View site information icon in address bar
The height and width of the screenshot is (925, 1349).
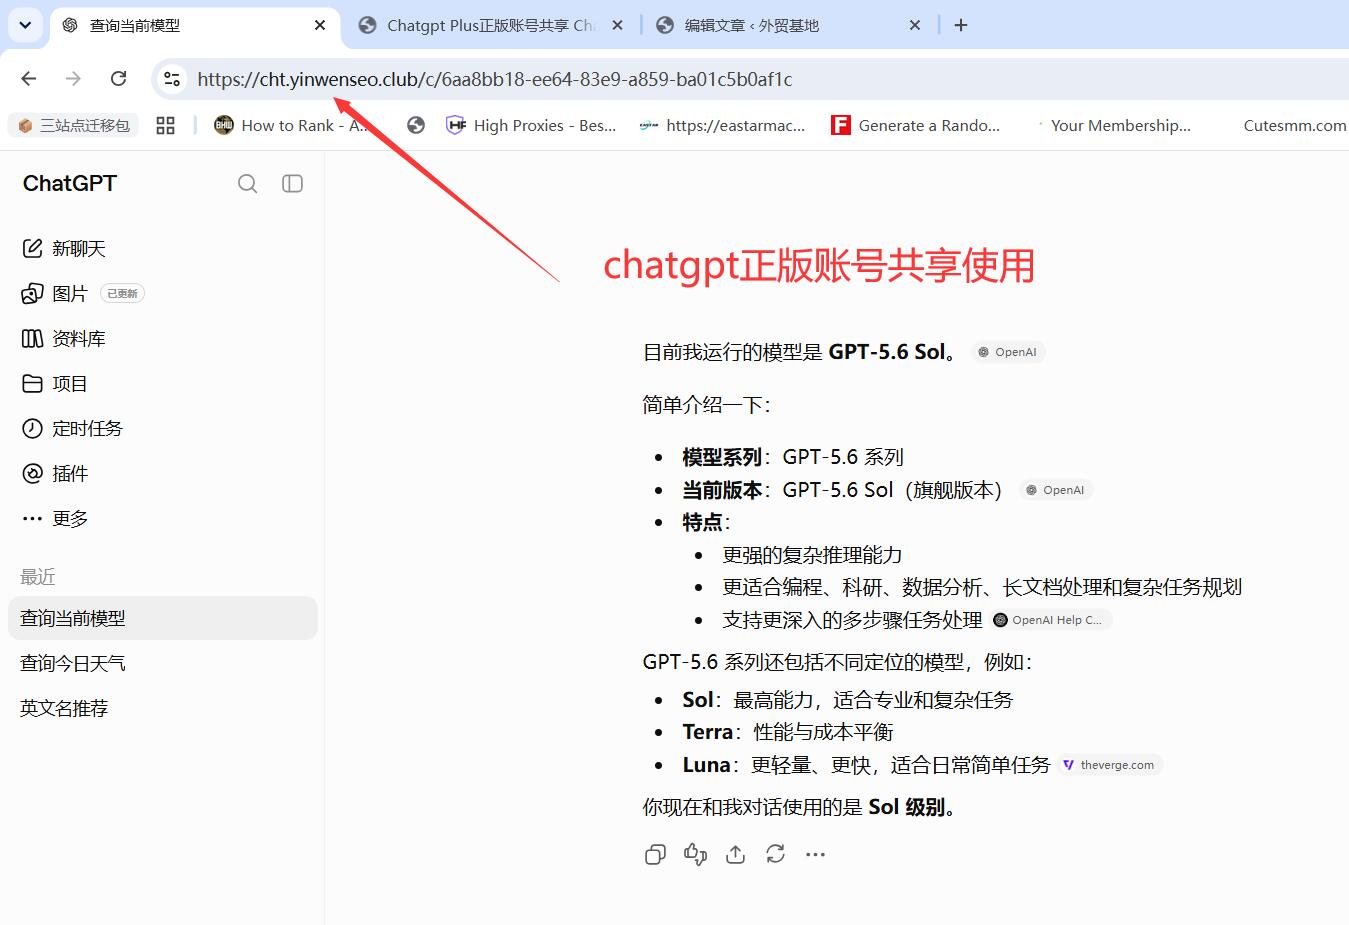[172, 79]
